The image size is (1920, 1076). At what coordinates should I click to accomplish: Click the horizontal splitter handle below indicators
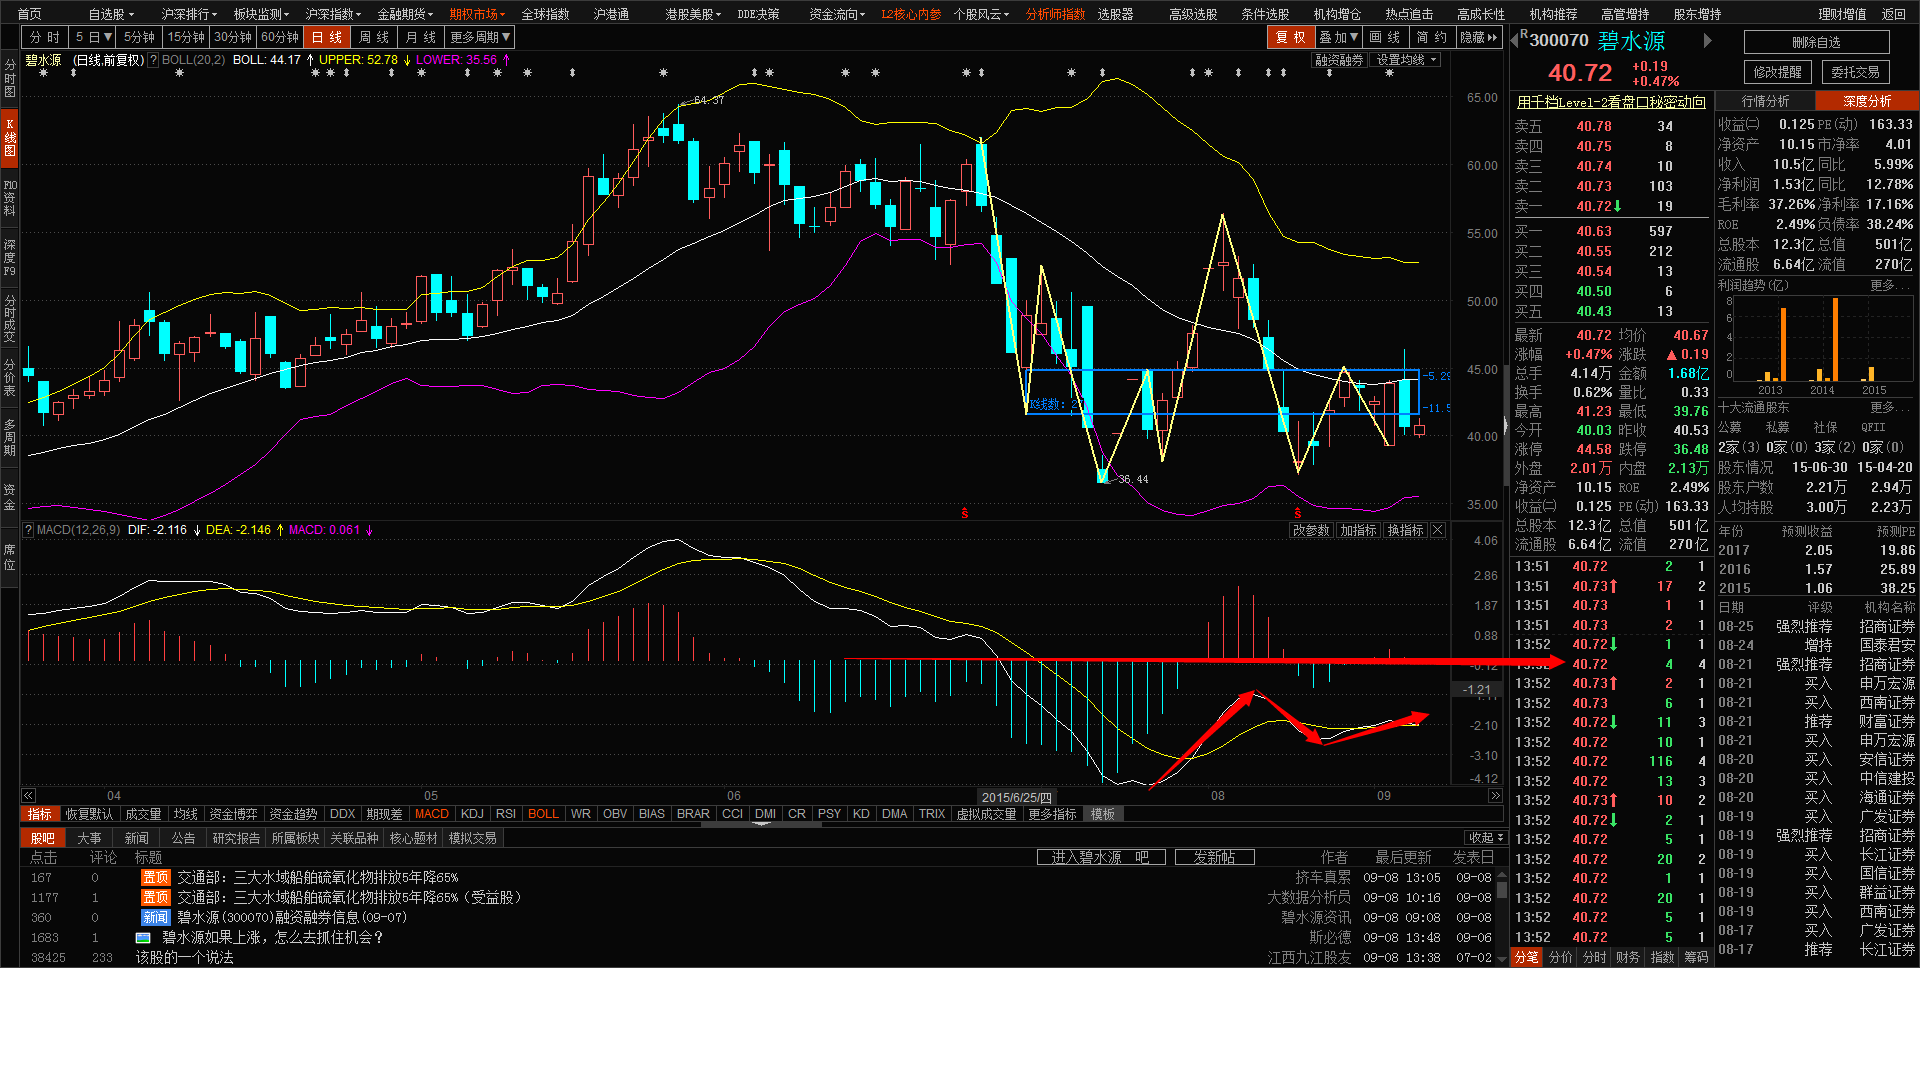tap(762, 824)
